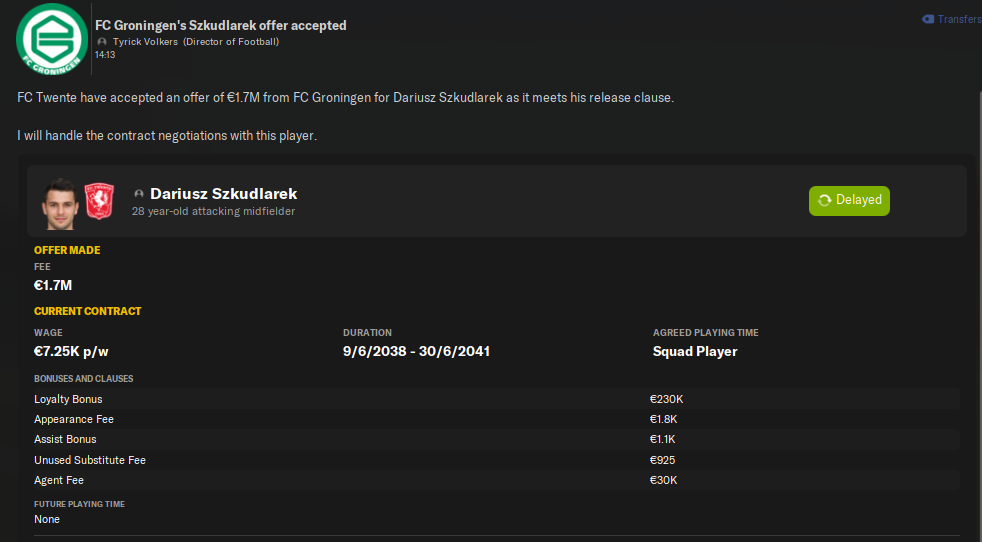This screenshot has width=982, height=542.
Task: Select the Loyalty Bonus clause row
Action: pos(496,399)
